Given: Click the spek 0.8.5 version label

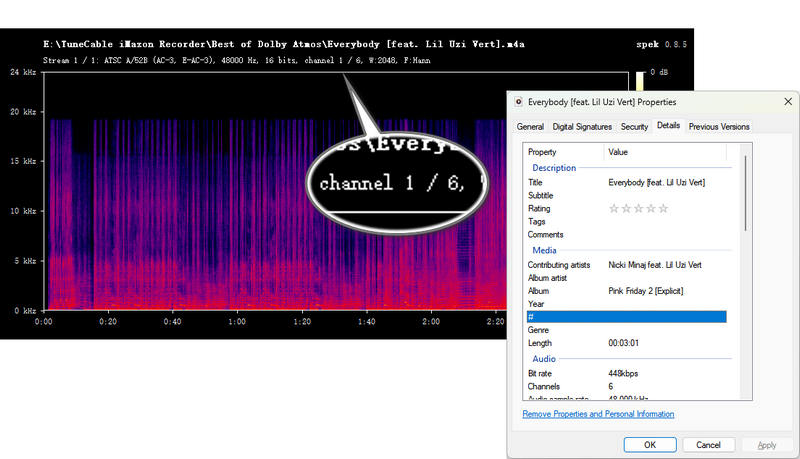Looking at the screenshot, I should click(661, 44).
